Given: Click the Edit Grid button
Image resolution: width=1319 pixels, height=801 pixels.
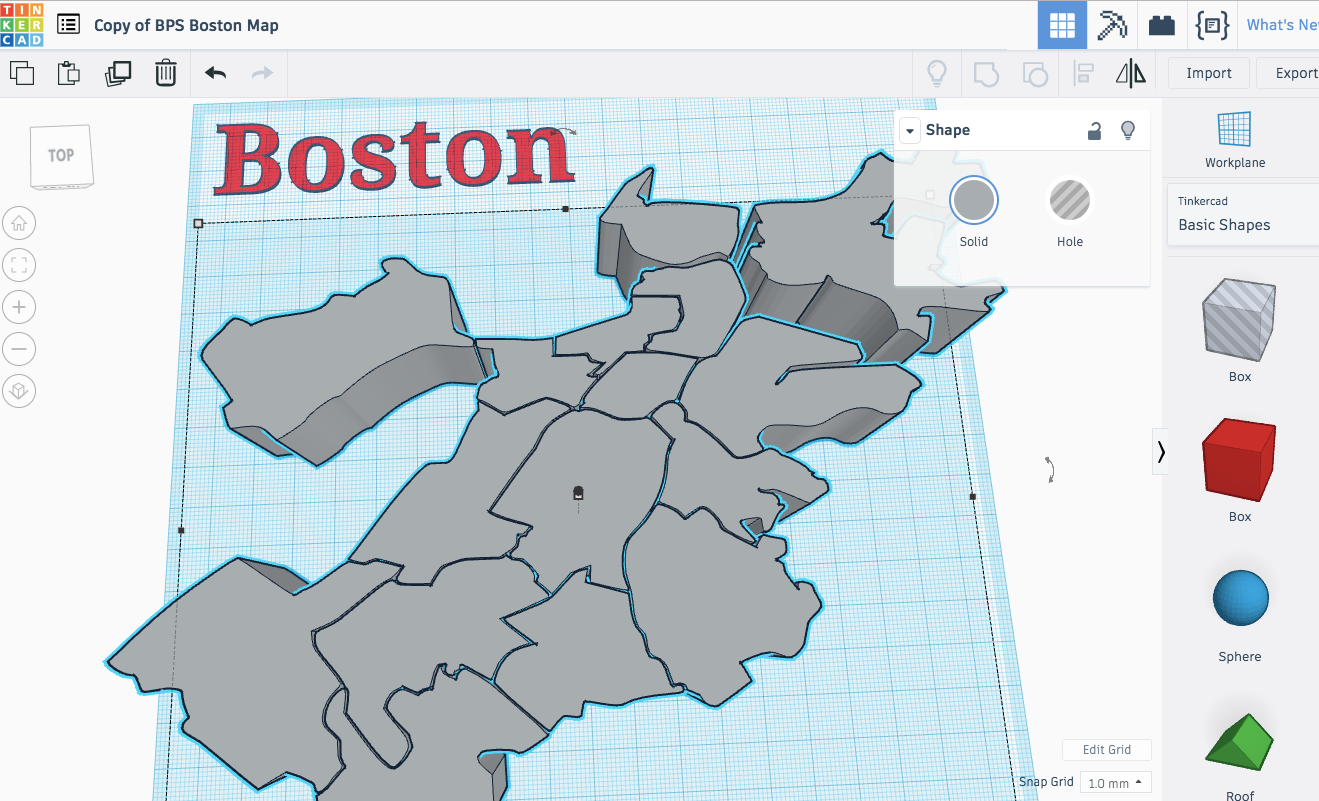Looking at the screenshot, I should [x=1106, y=749].
